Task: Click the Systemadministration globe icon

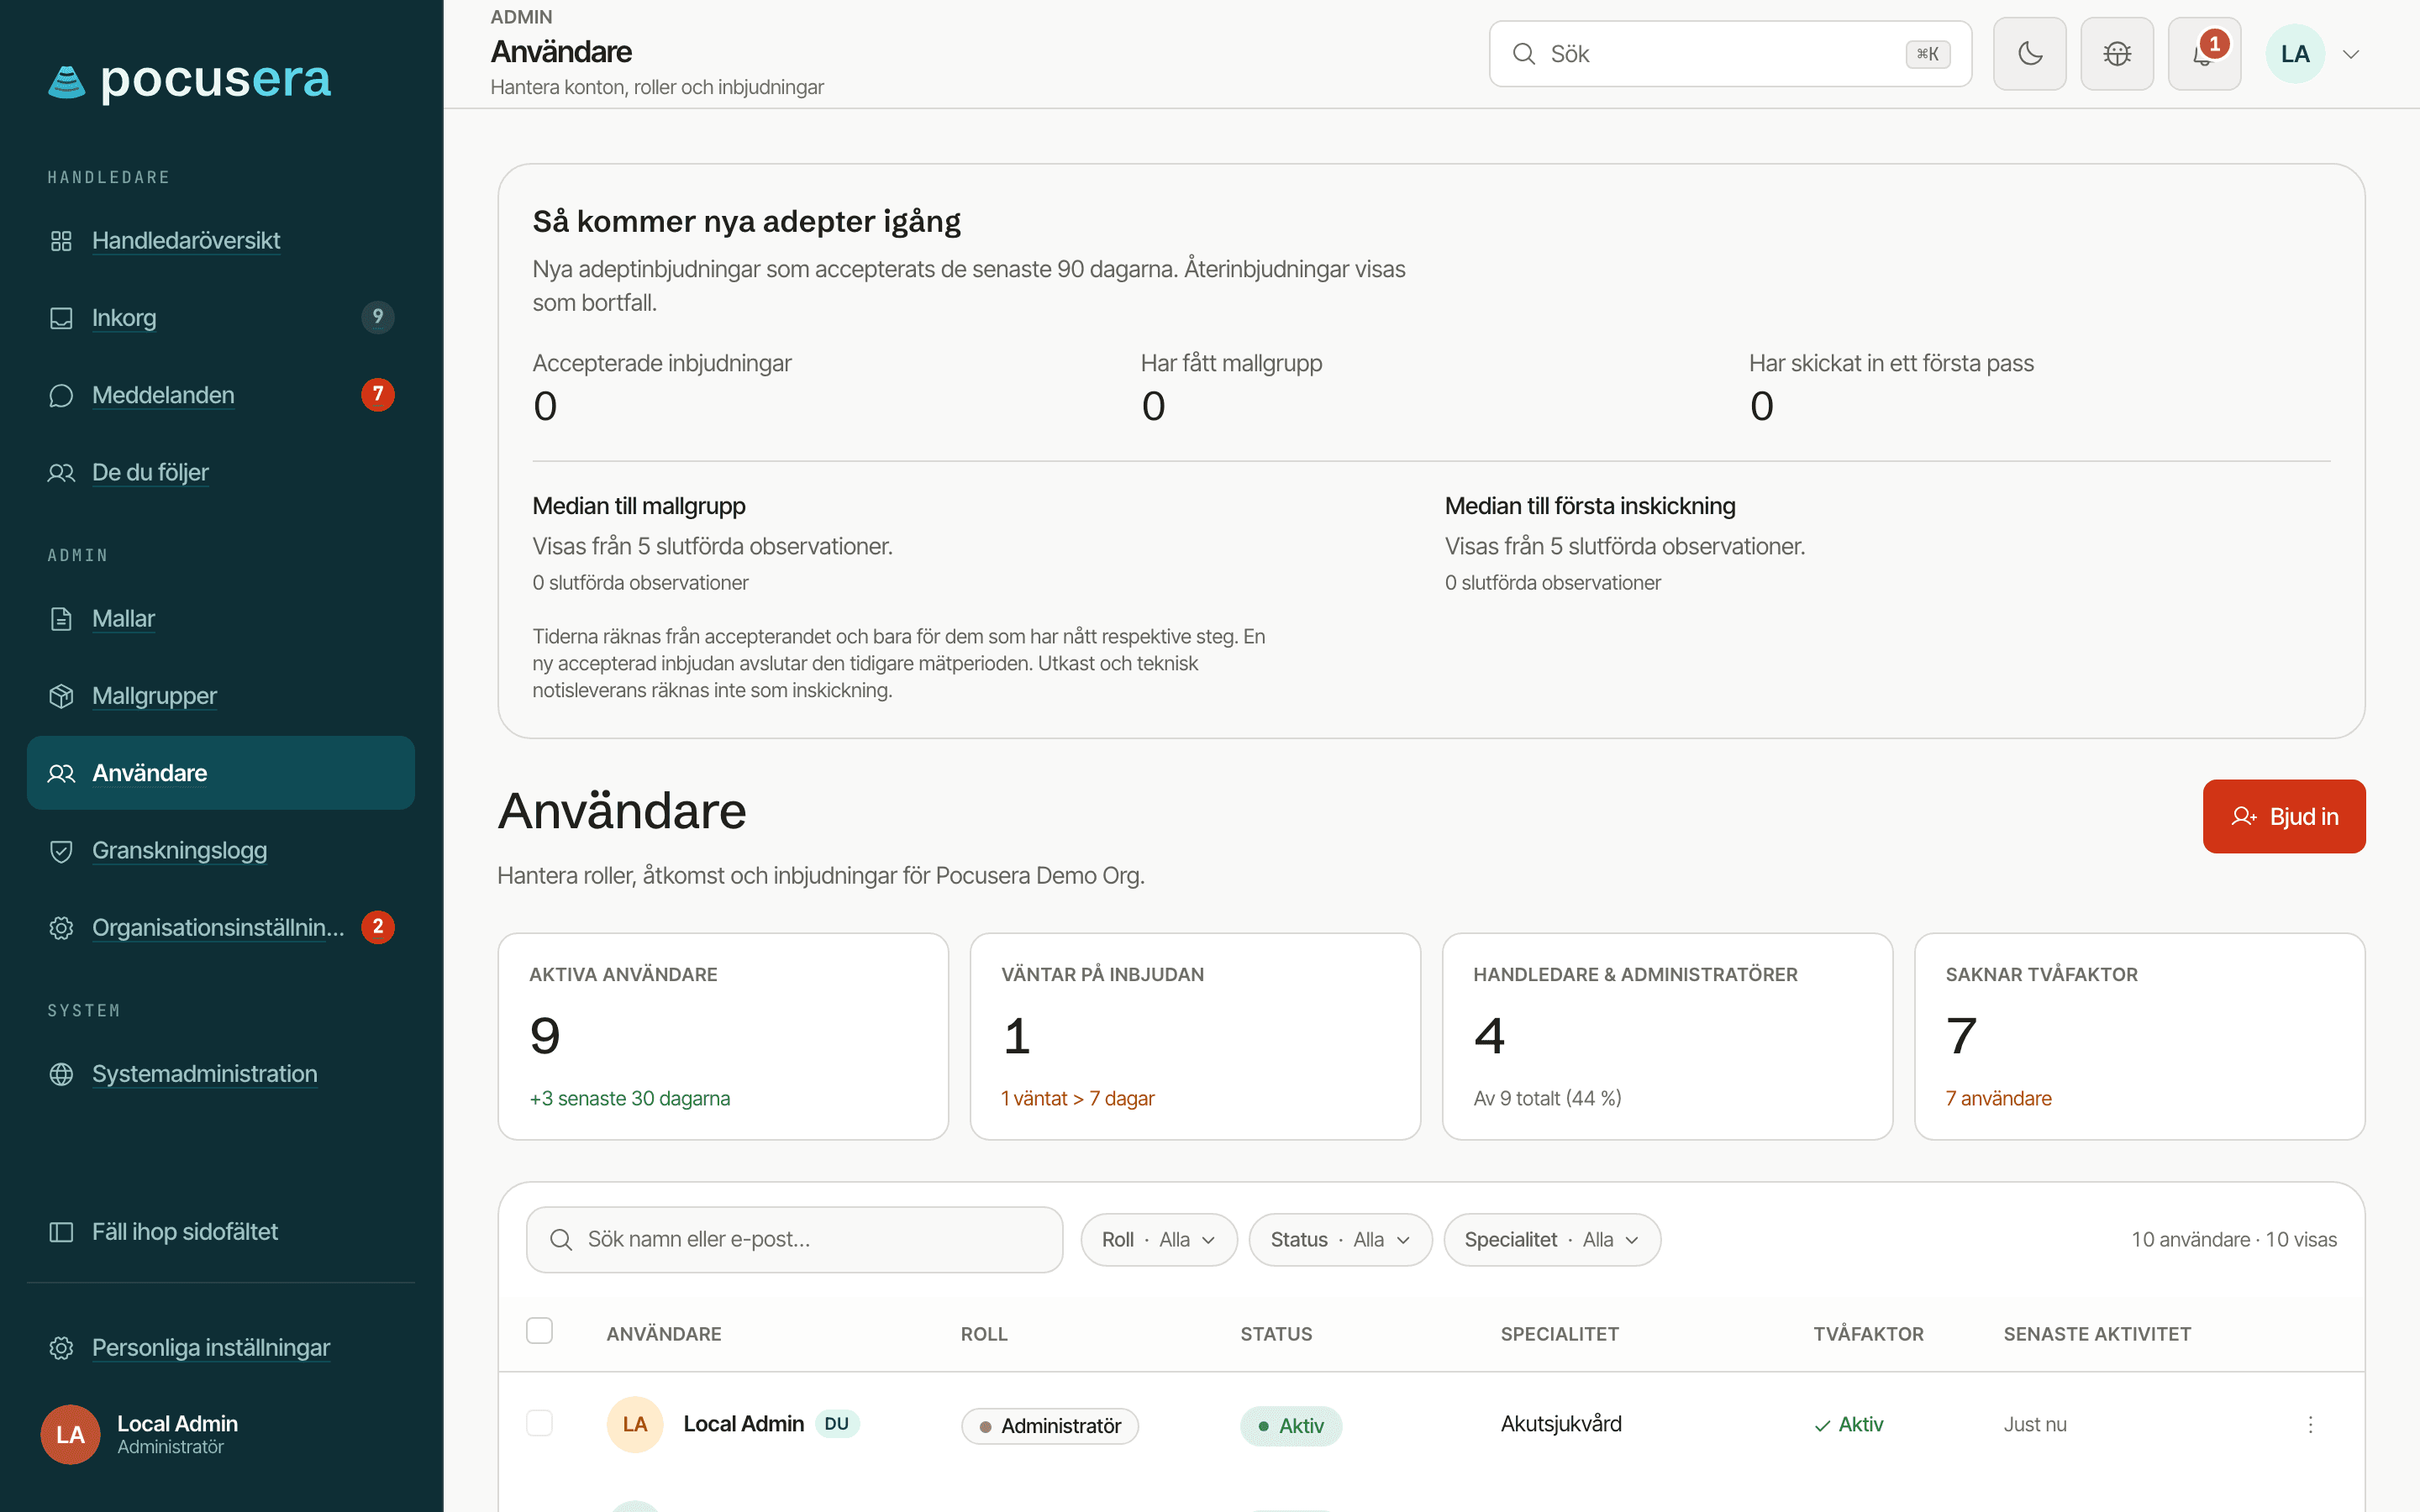Action: pos(61,1074)
